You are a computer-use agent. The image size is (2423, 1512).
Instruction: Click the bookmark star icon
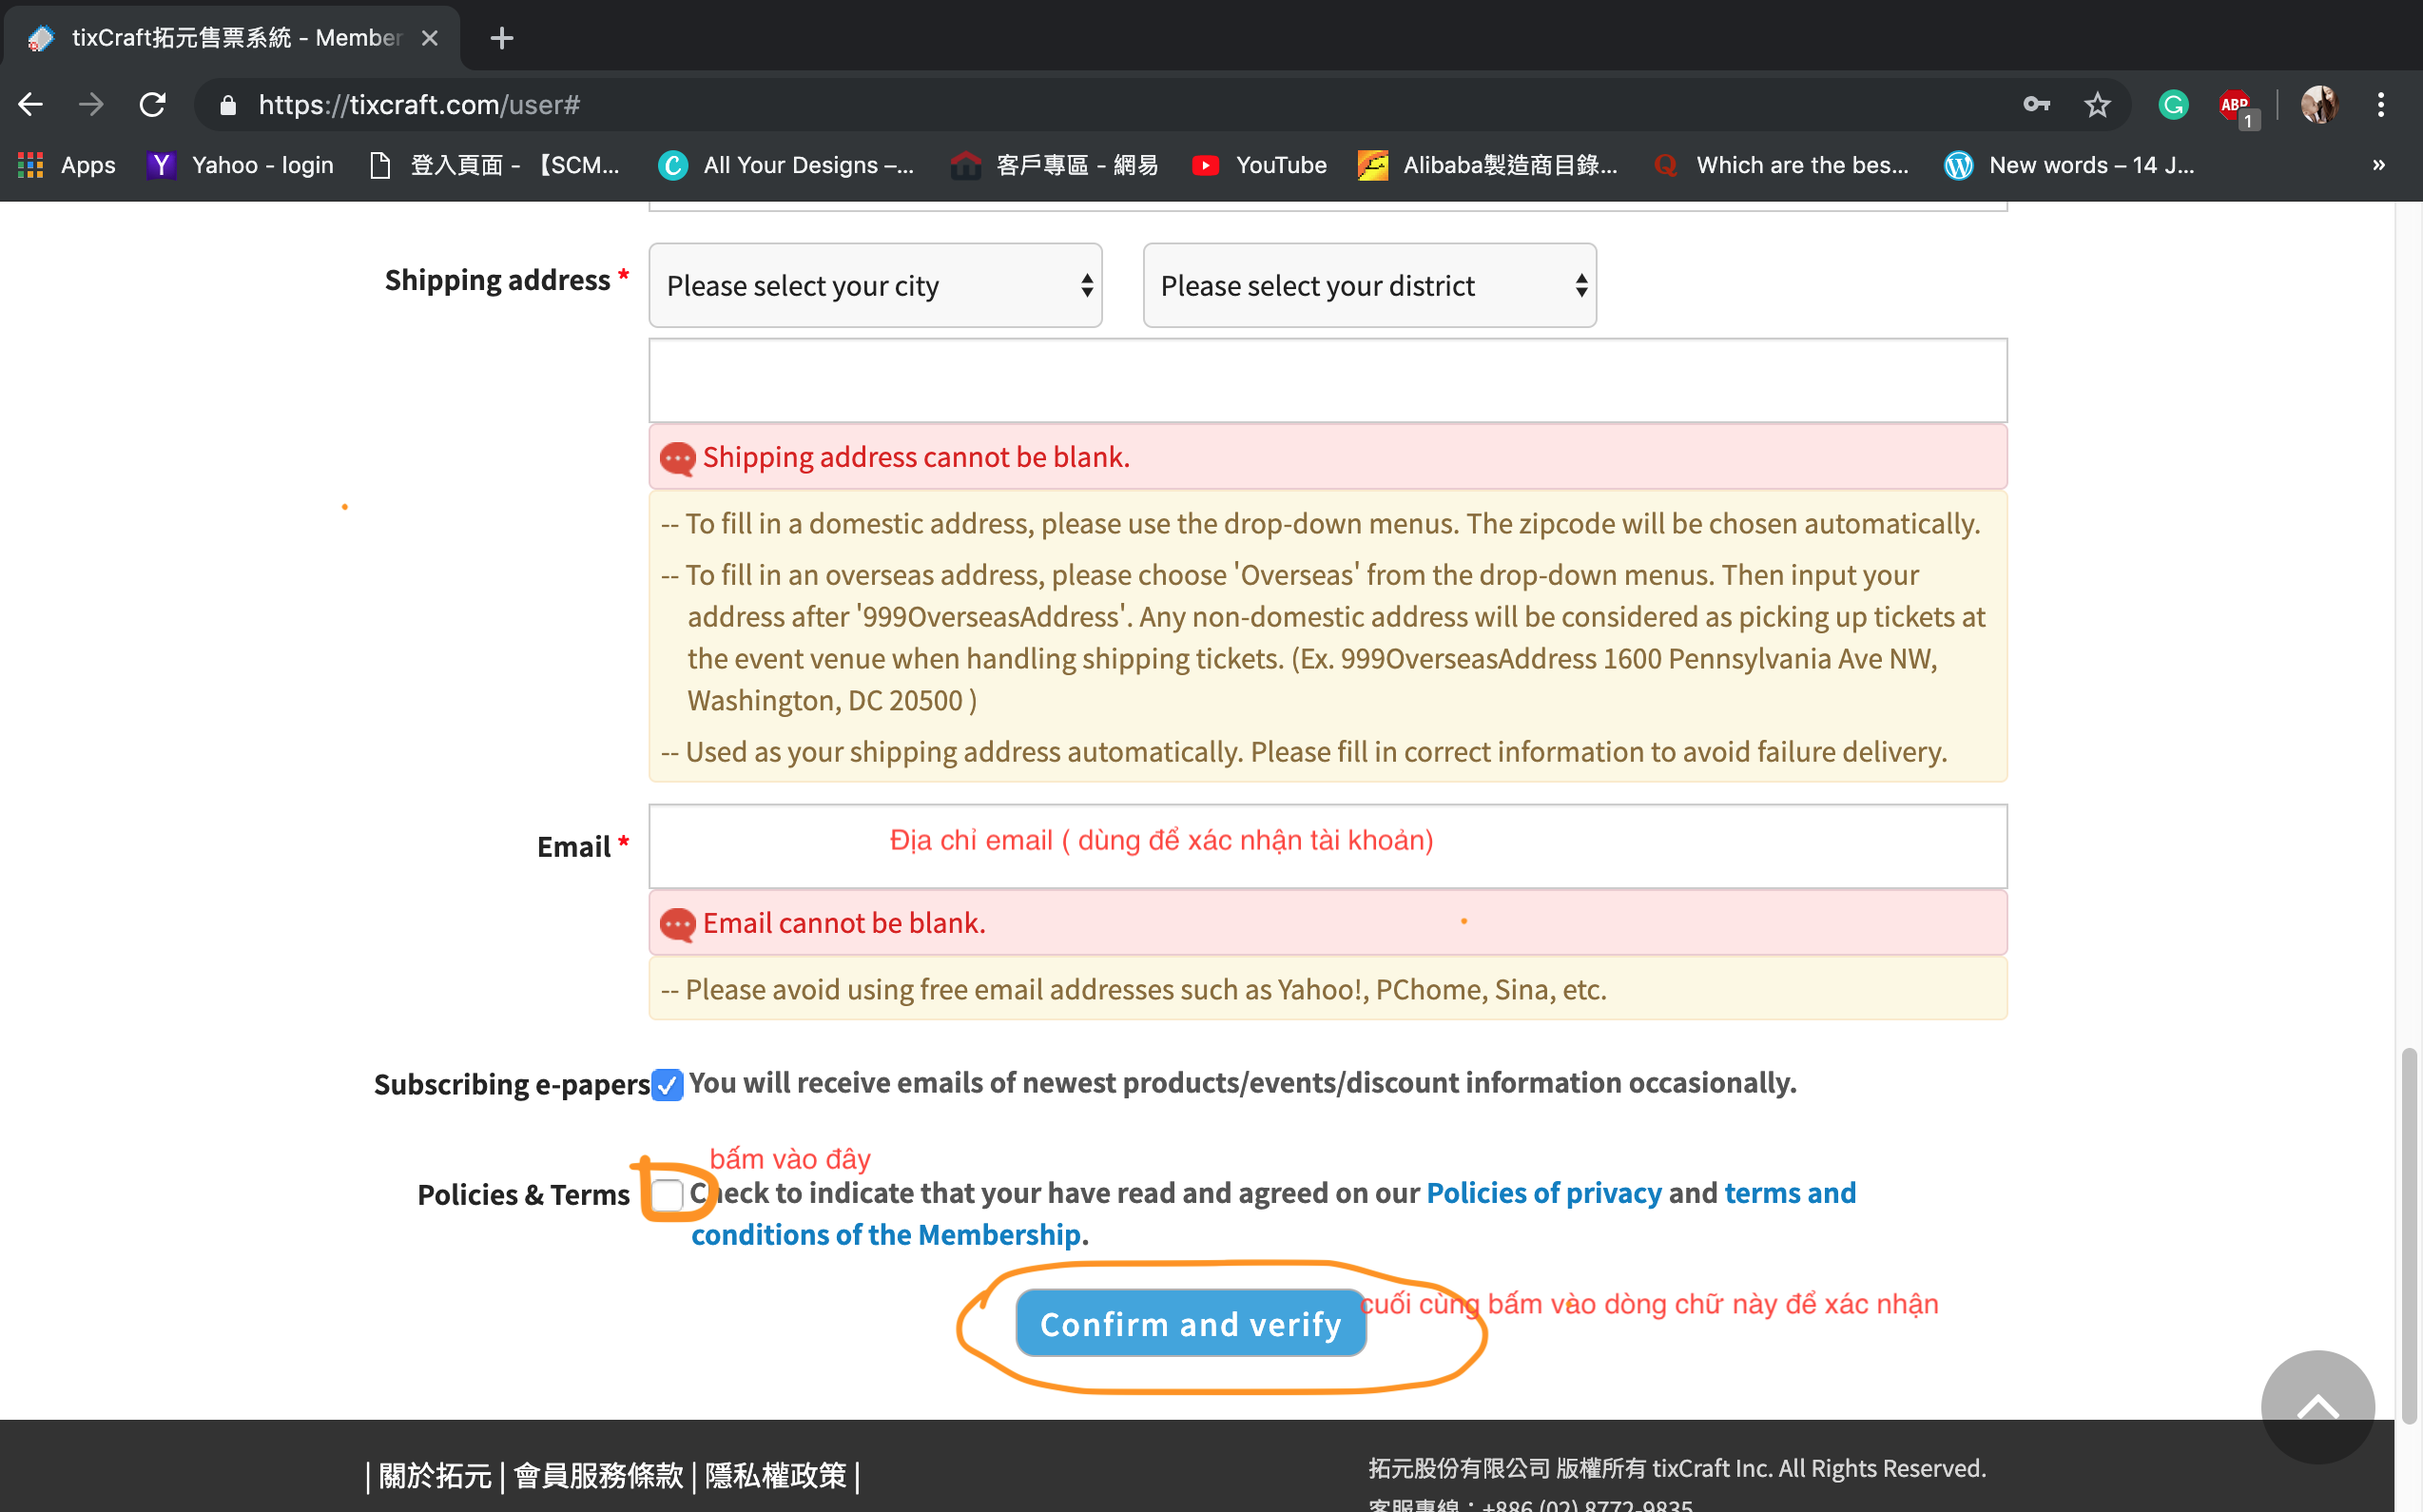[x=2097, y=104]
